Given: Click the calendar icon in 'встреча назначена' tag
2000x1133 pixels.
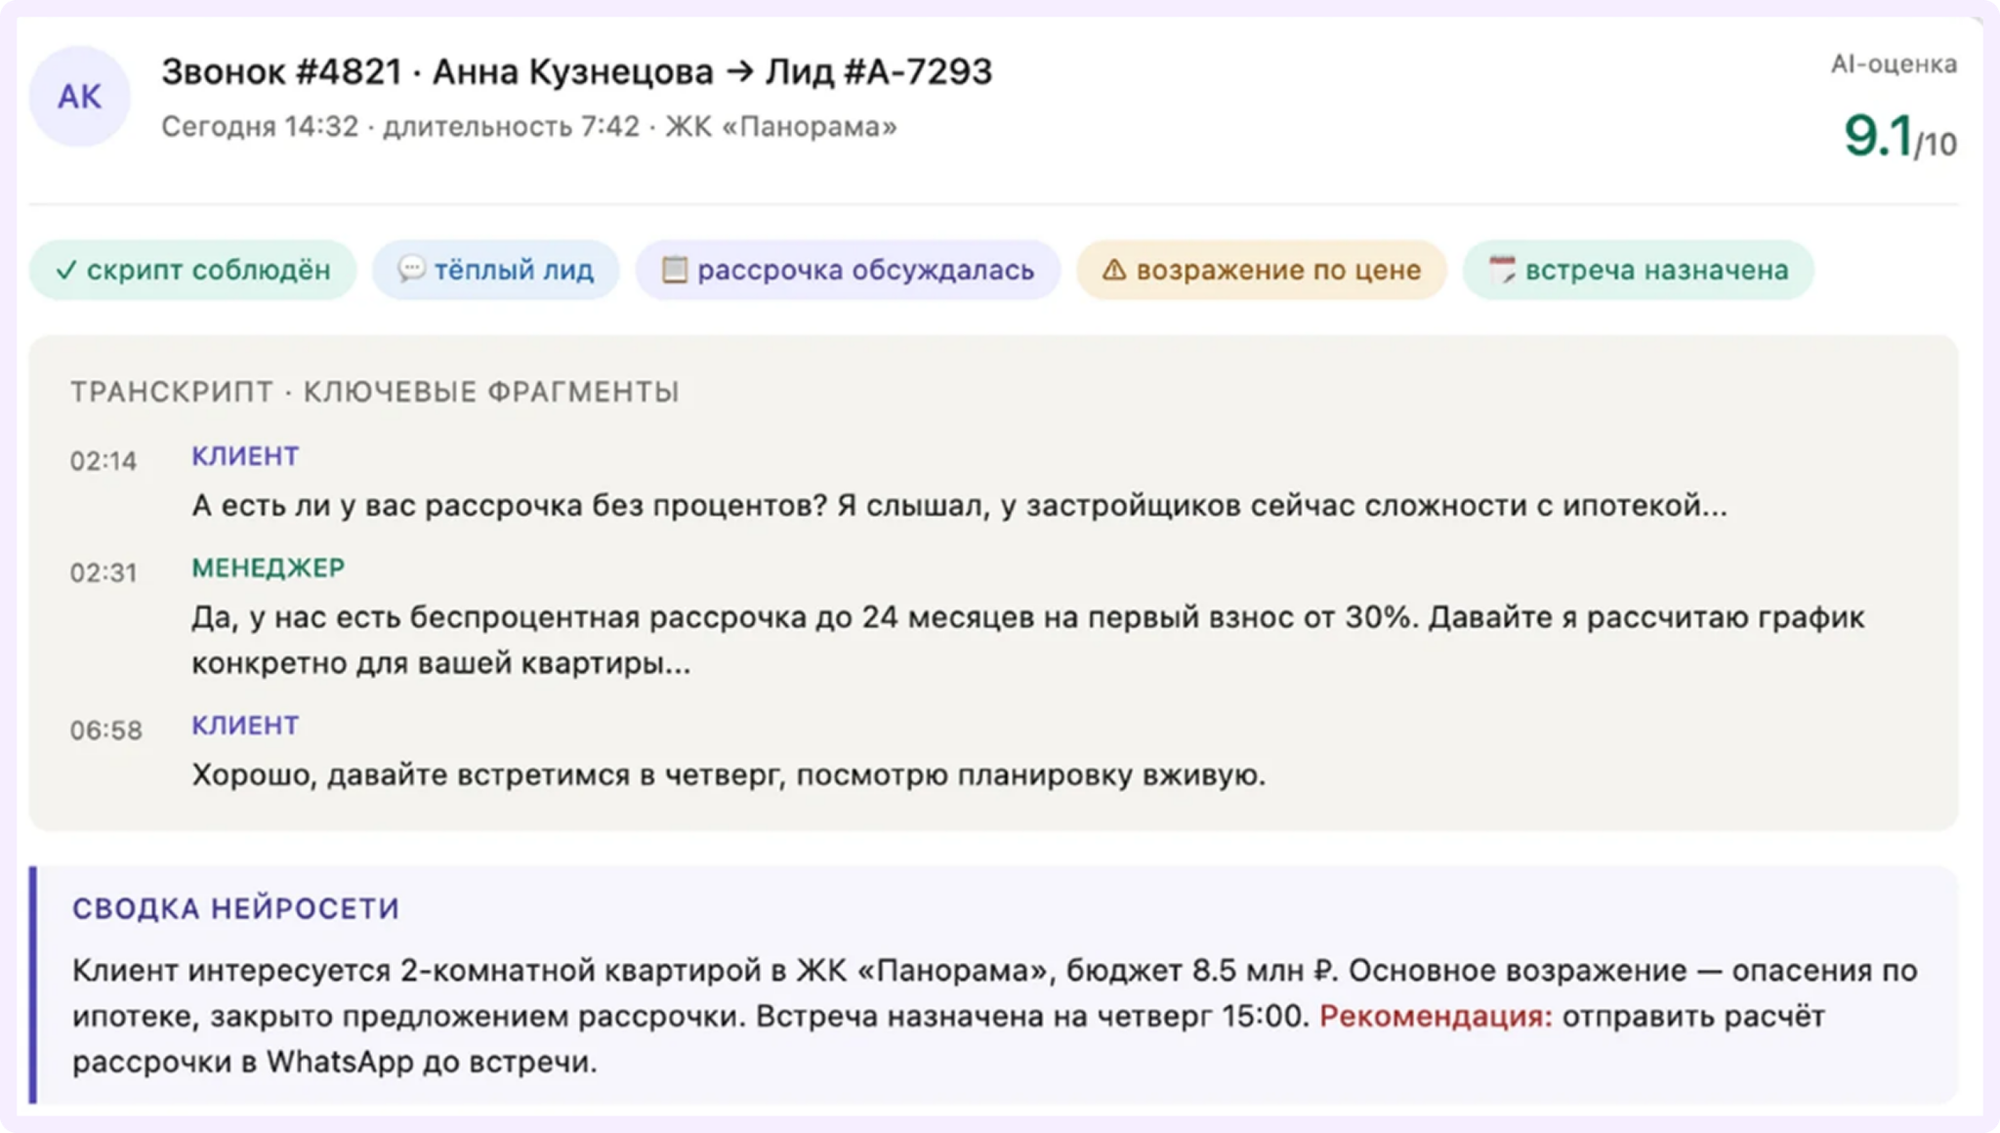Looking at the screenshot, I should pyautogui.click(x=1502, y=269).
